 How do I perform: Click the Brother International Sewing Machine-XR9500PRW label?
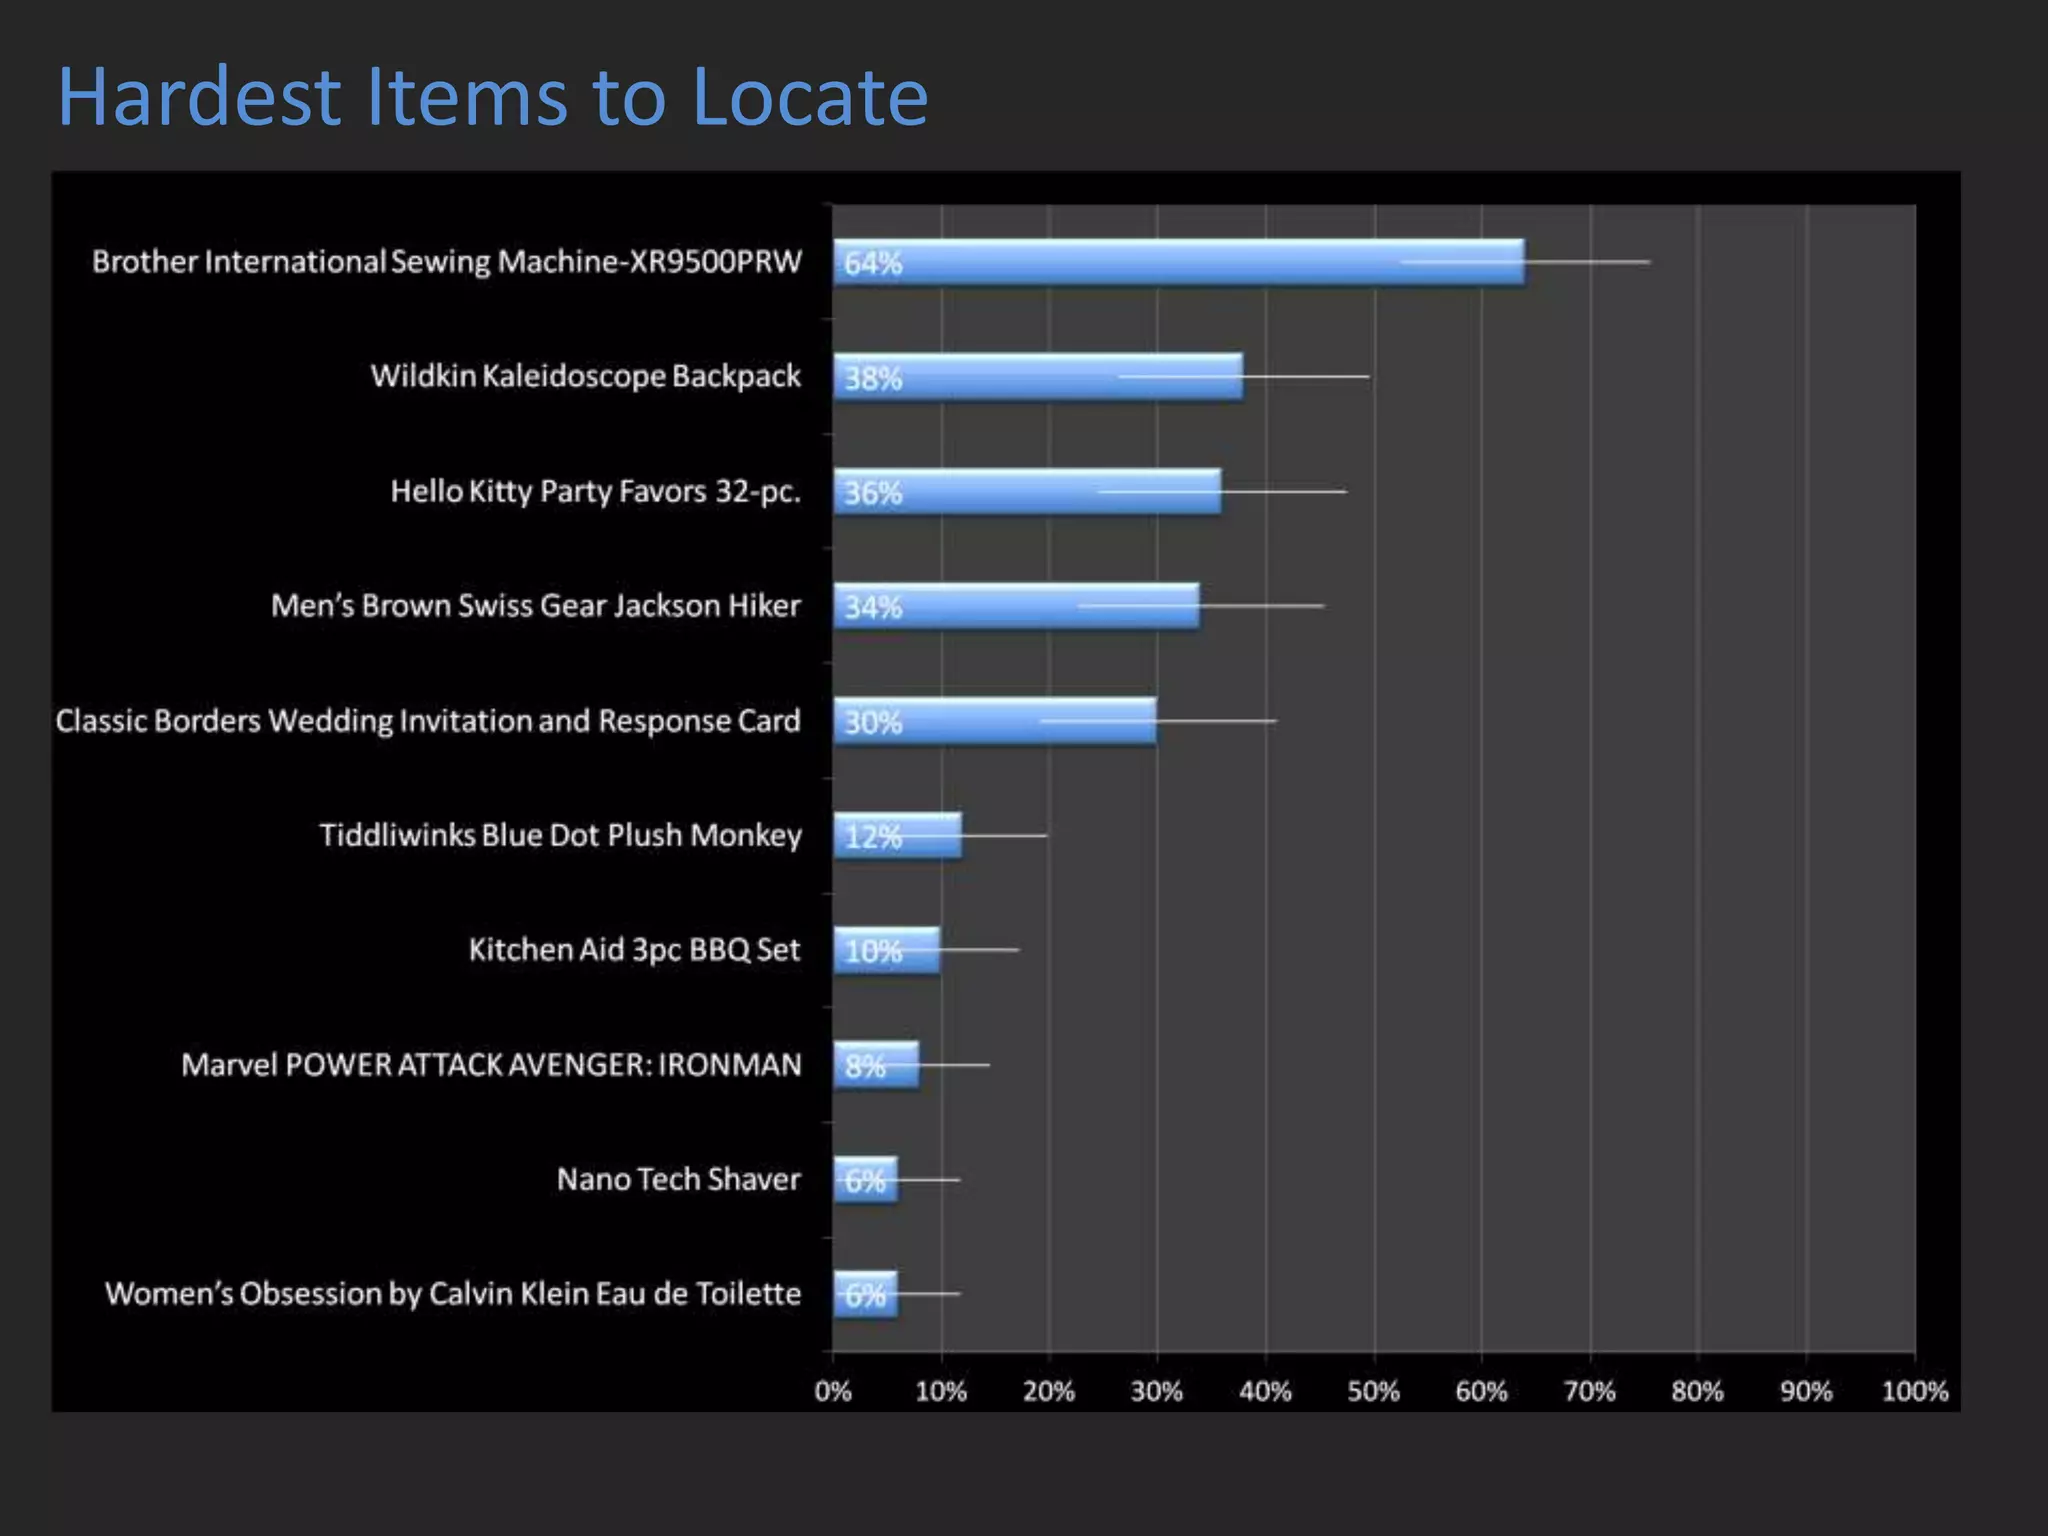tap(447, 262)
